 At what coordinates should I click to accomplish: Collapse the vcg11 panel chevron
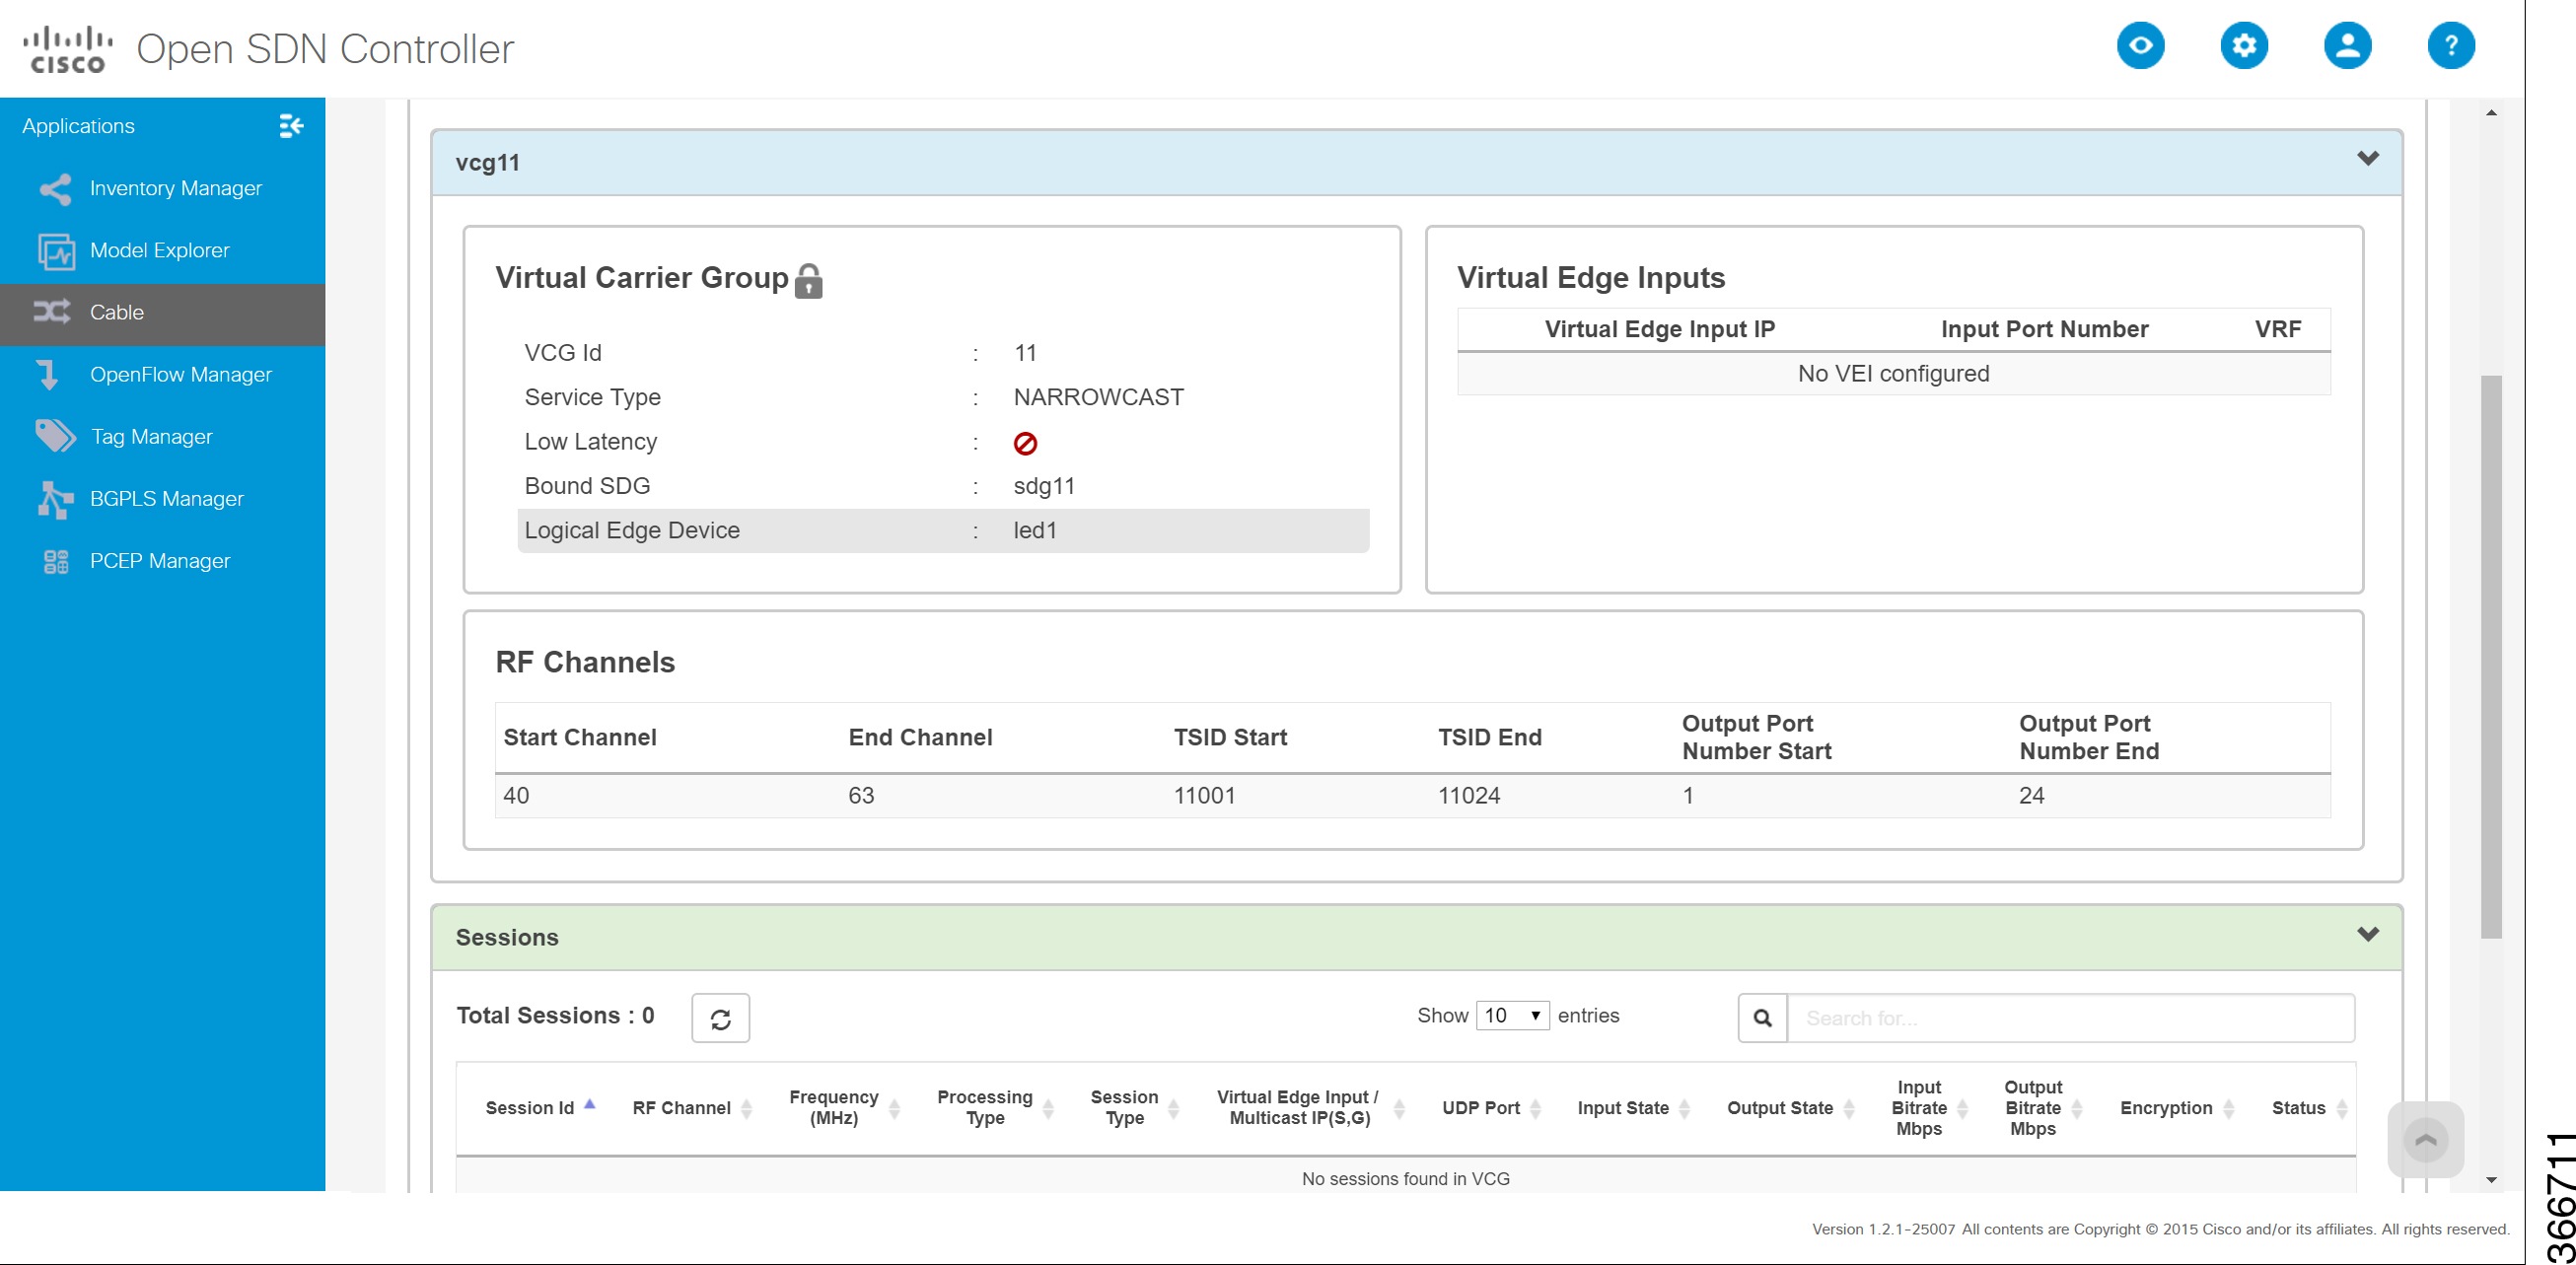(2367, 160)
